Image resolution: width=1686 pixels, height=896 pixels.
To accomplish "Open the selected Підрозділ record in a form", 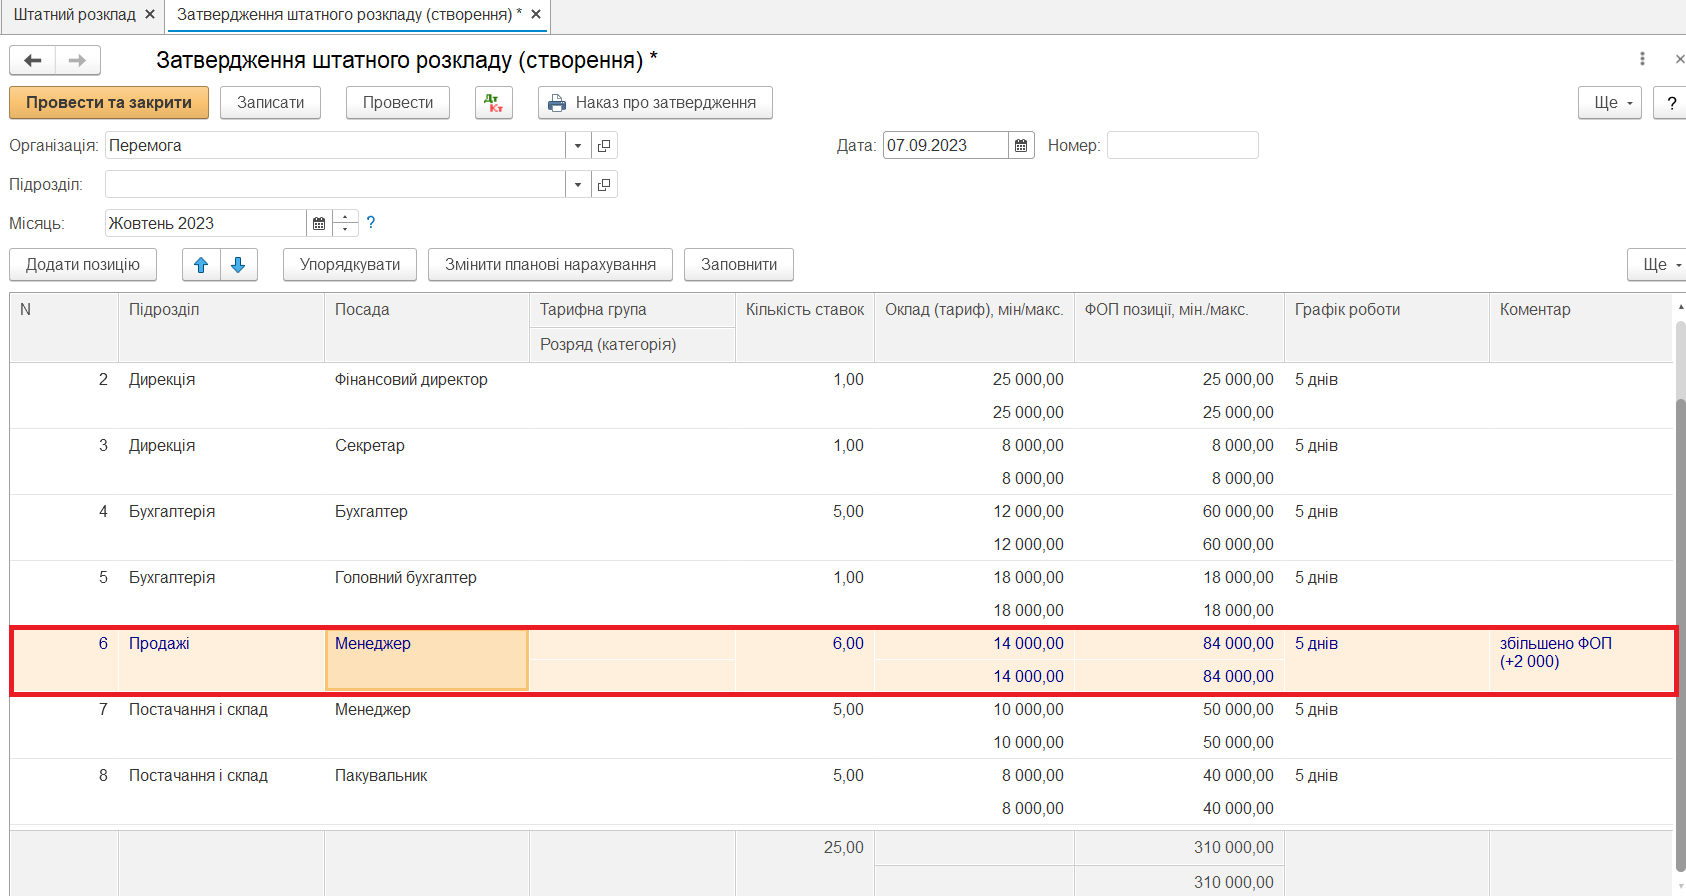I will point(604,185).
